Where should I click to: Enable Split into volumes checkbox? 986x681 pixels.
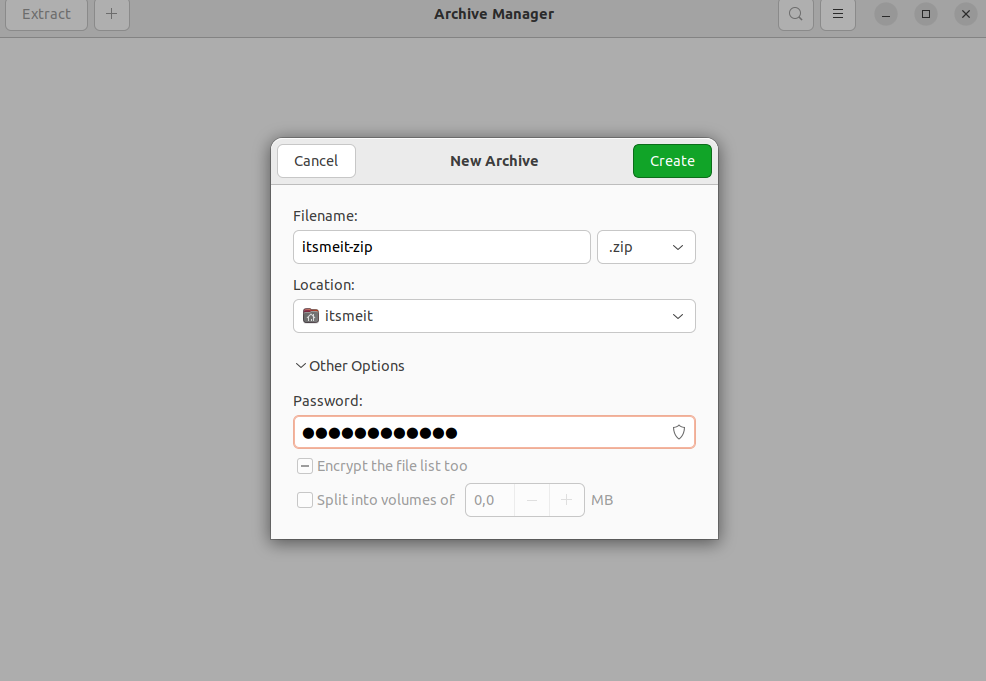coord(305,500)
